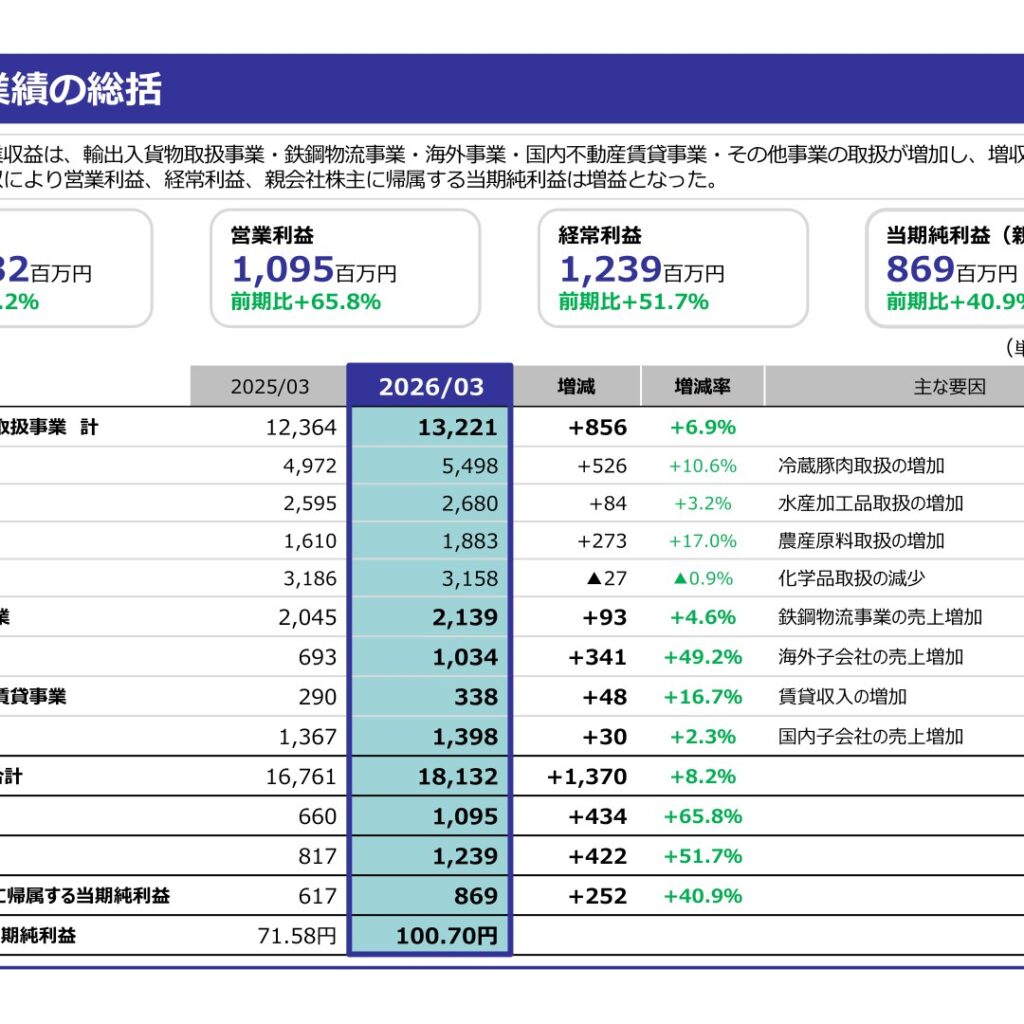Image resolution: width=1024 pixels, height=1024 pixels.
Task: Click the +422 change value
Action: pyautogui.click(x=598, y=856)
